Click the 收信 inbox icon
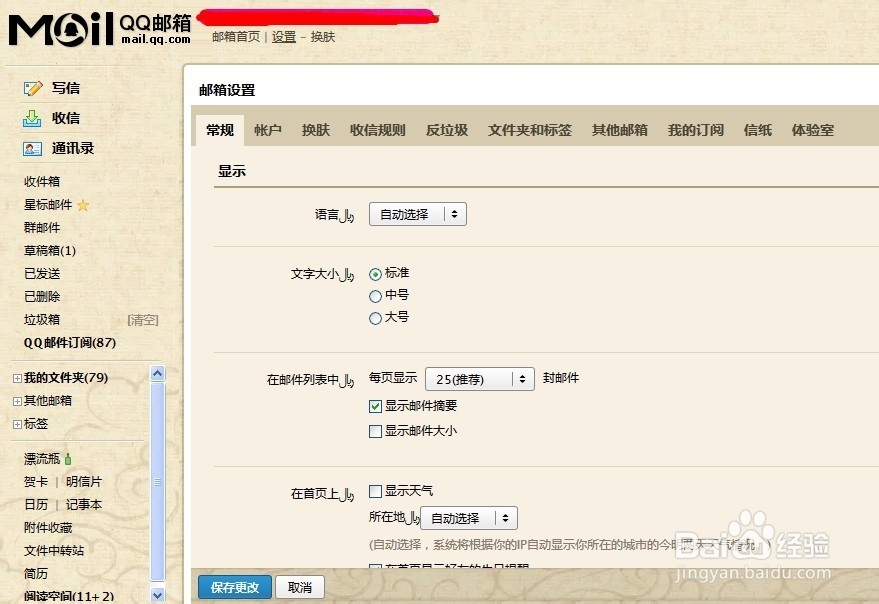 (x=33, y=118)
